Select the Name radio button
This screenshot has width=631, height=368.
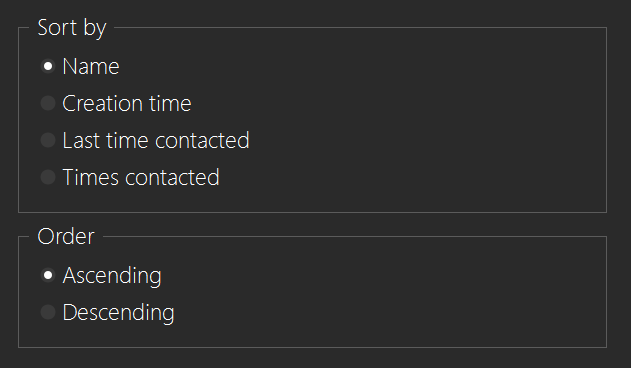48,66
